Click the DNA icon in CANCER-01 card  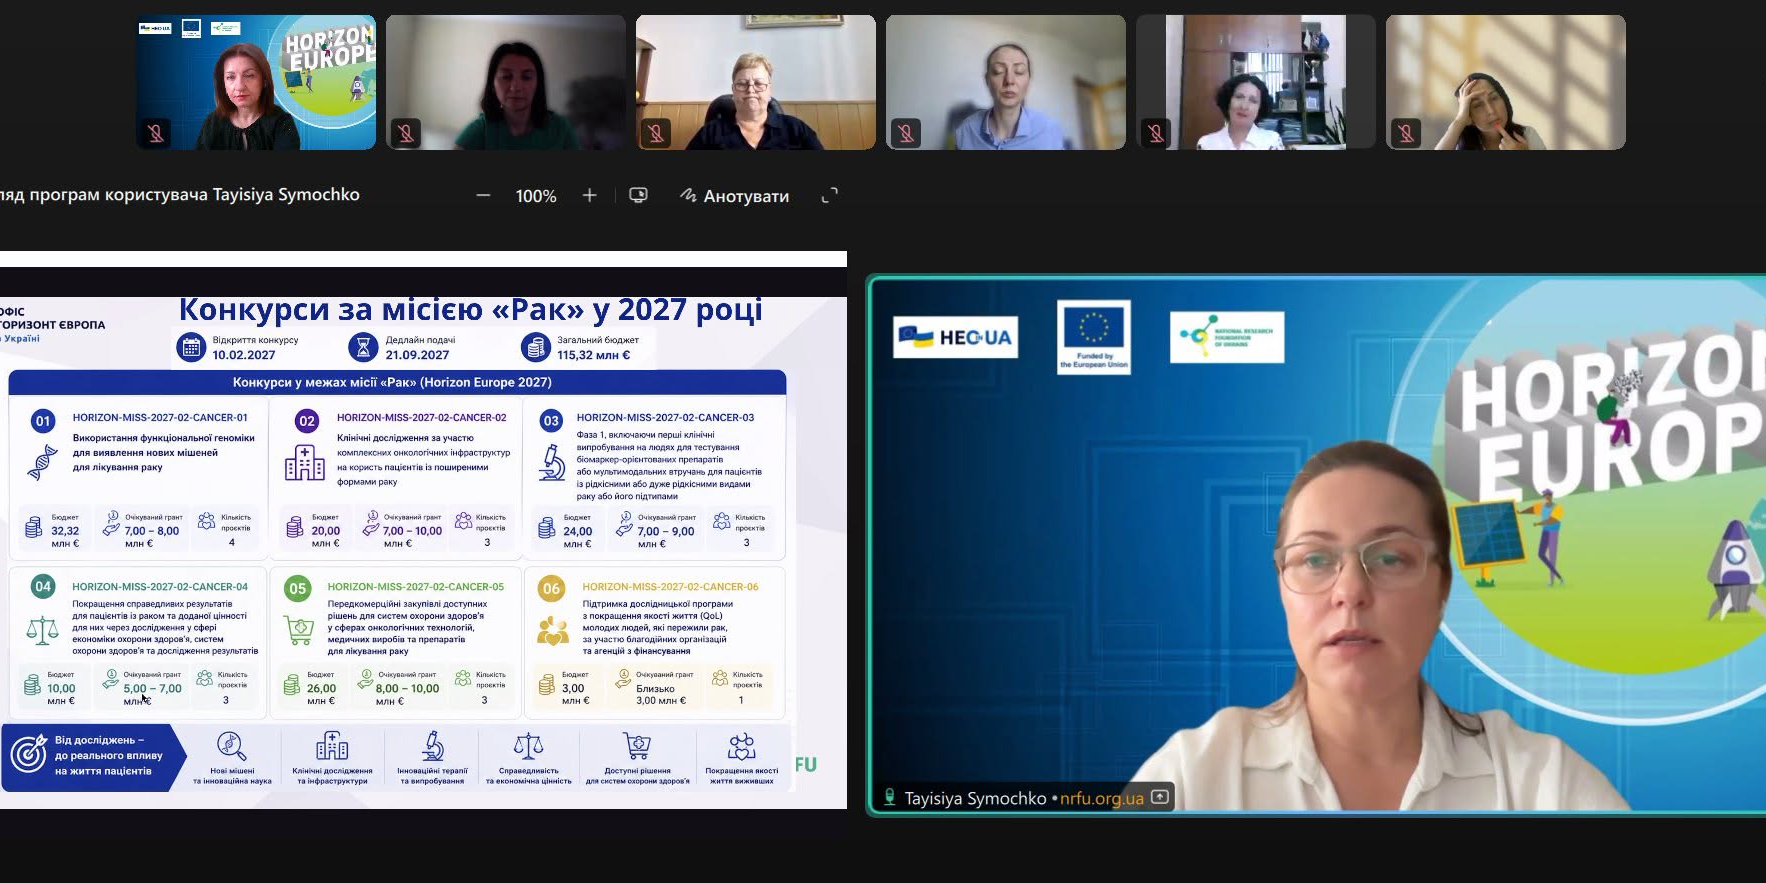click(x=42, y=462)
